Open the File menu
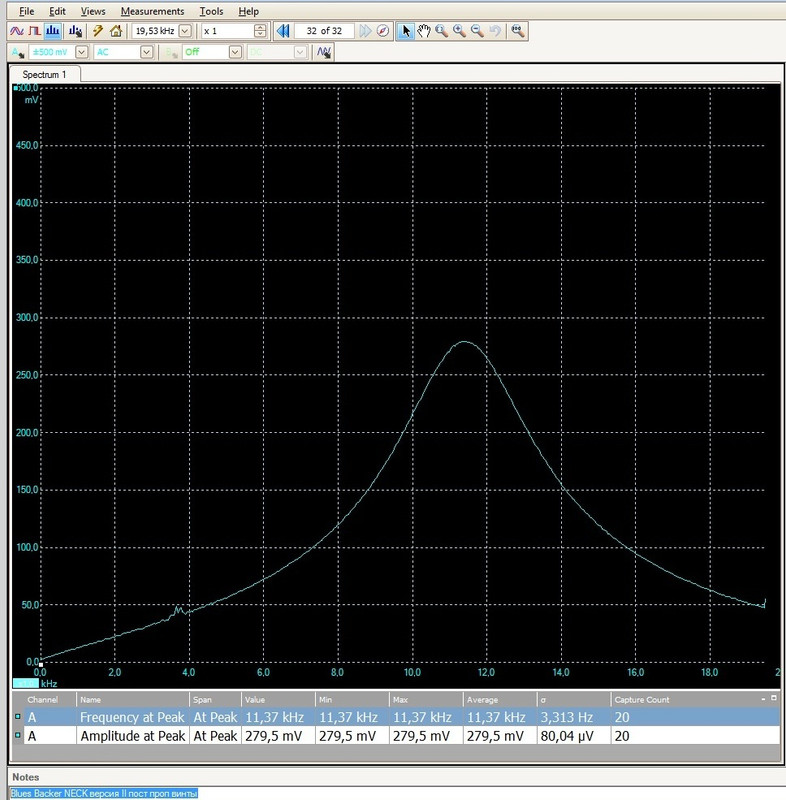This screenshot has height=800, width=786. pos(27,11)
